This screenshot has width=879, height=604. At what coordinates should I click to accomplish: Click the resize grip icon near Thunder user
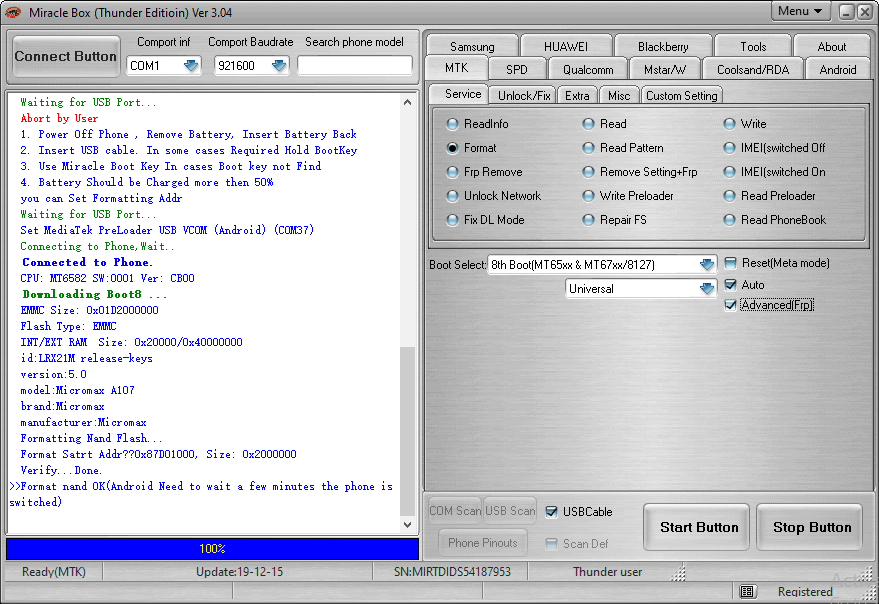coord(679,573)
